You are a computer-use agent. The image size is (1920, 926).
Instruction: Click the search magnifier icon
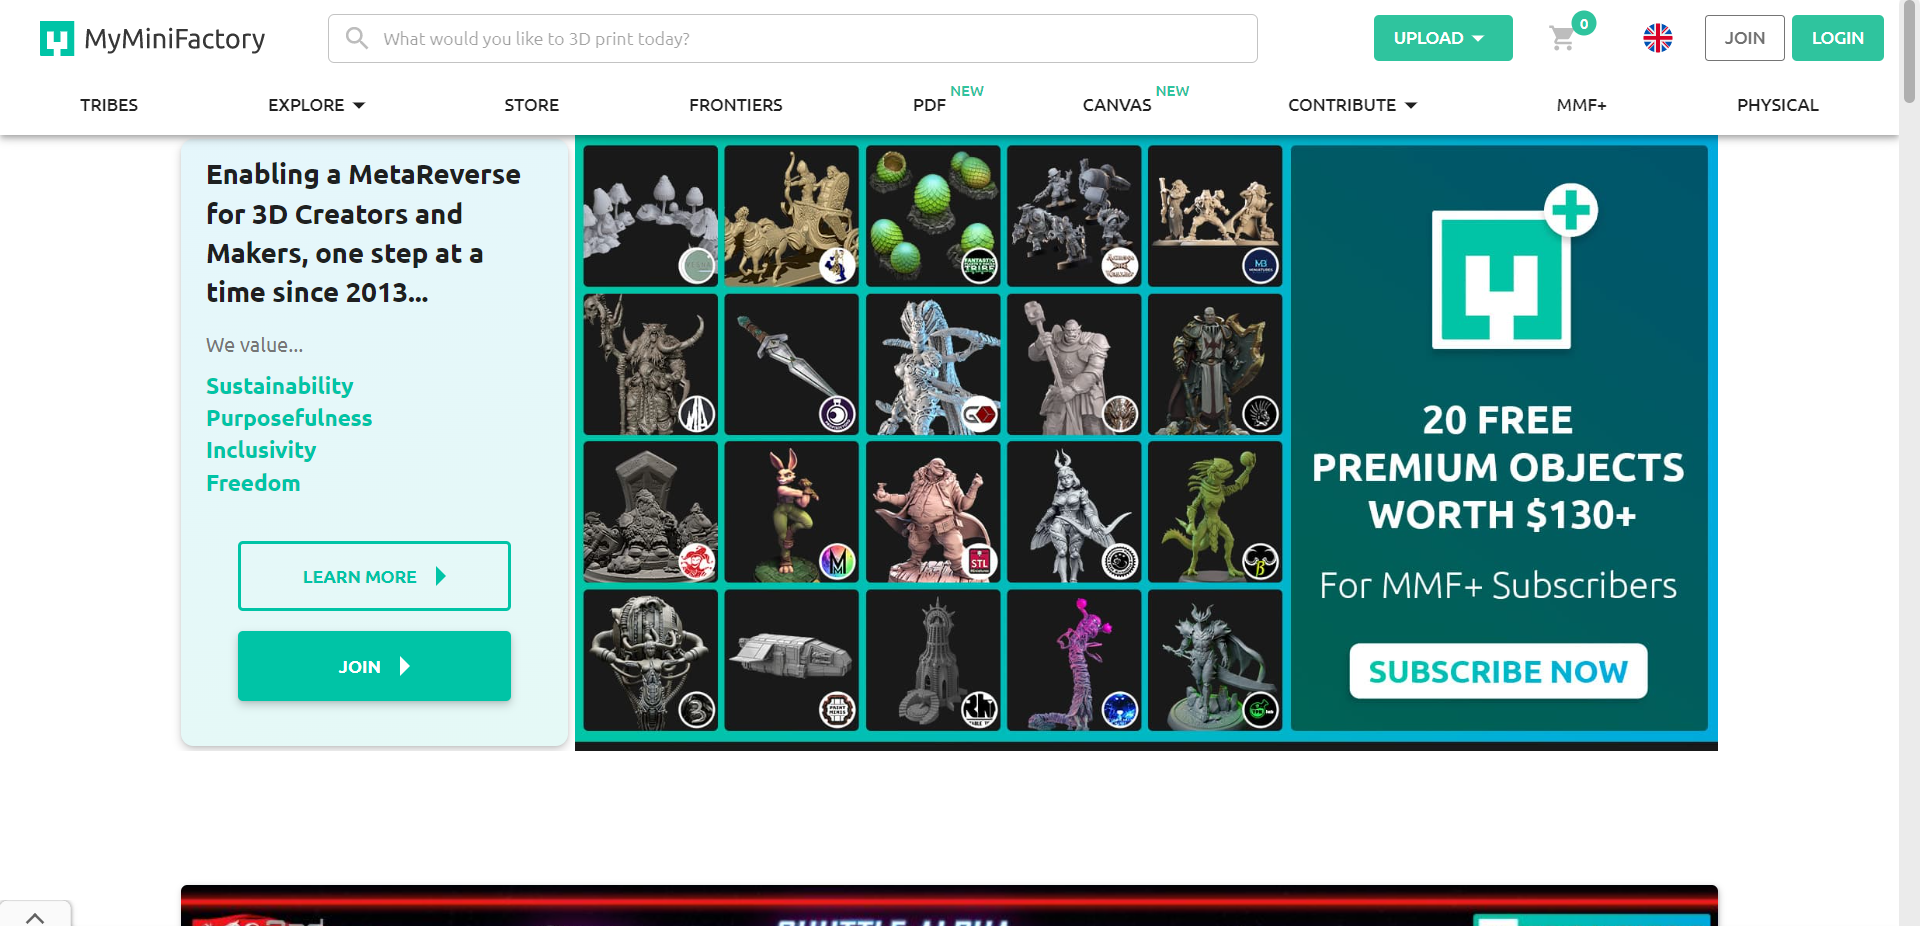(x=356, y=38)
